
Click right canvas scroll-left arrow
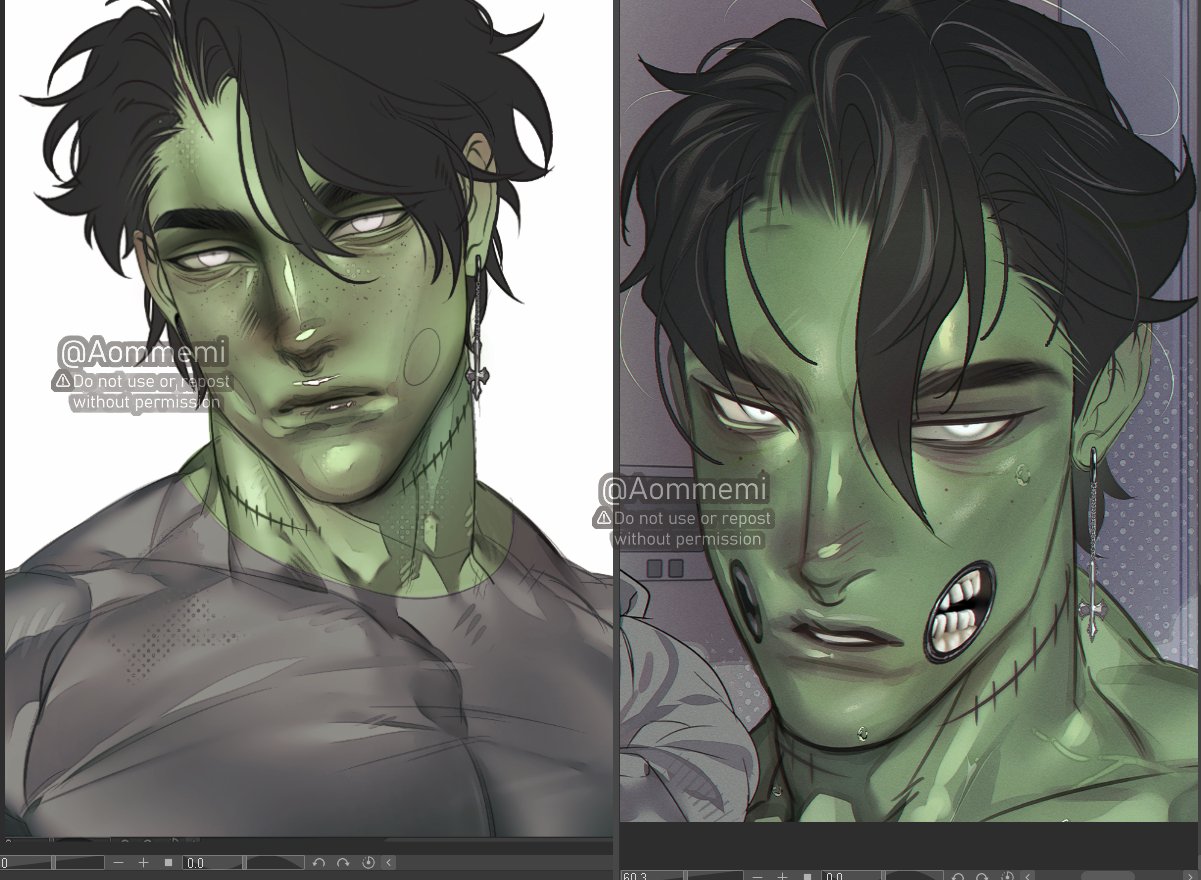(x=1028, y=876)
